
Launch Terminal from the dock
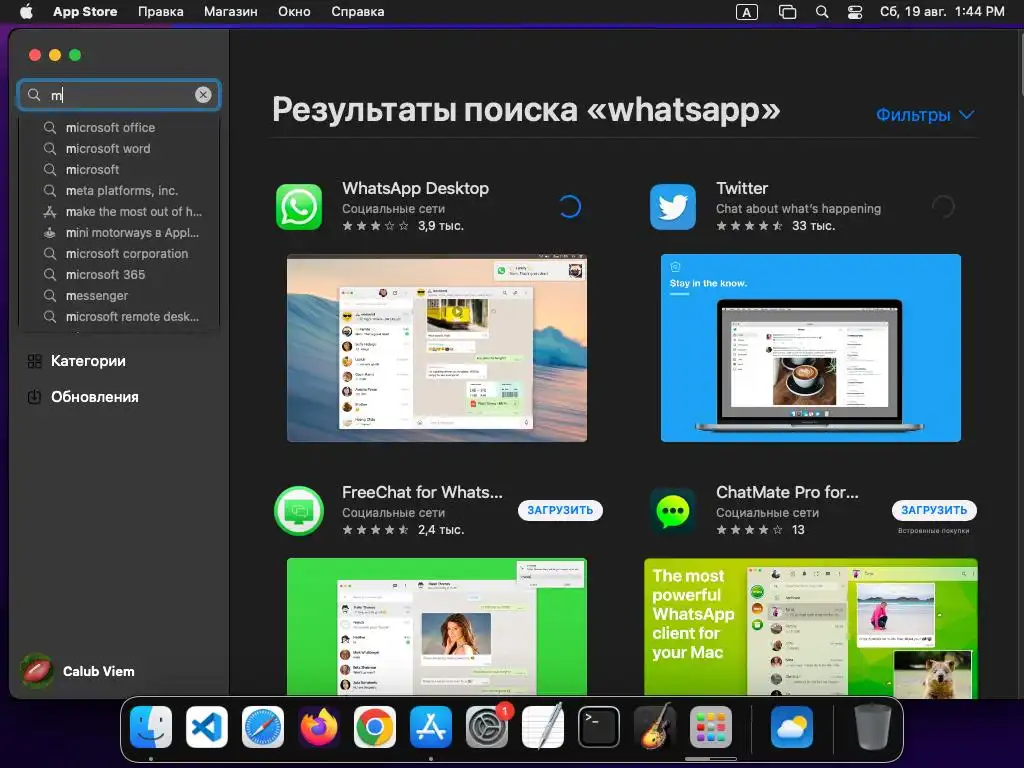(599, 727)
